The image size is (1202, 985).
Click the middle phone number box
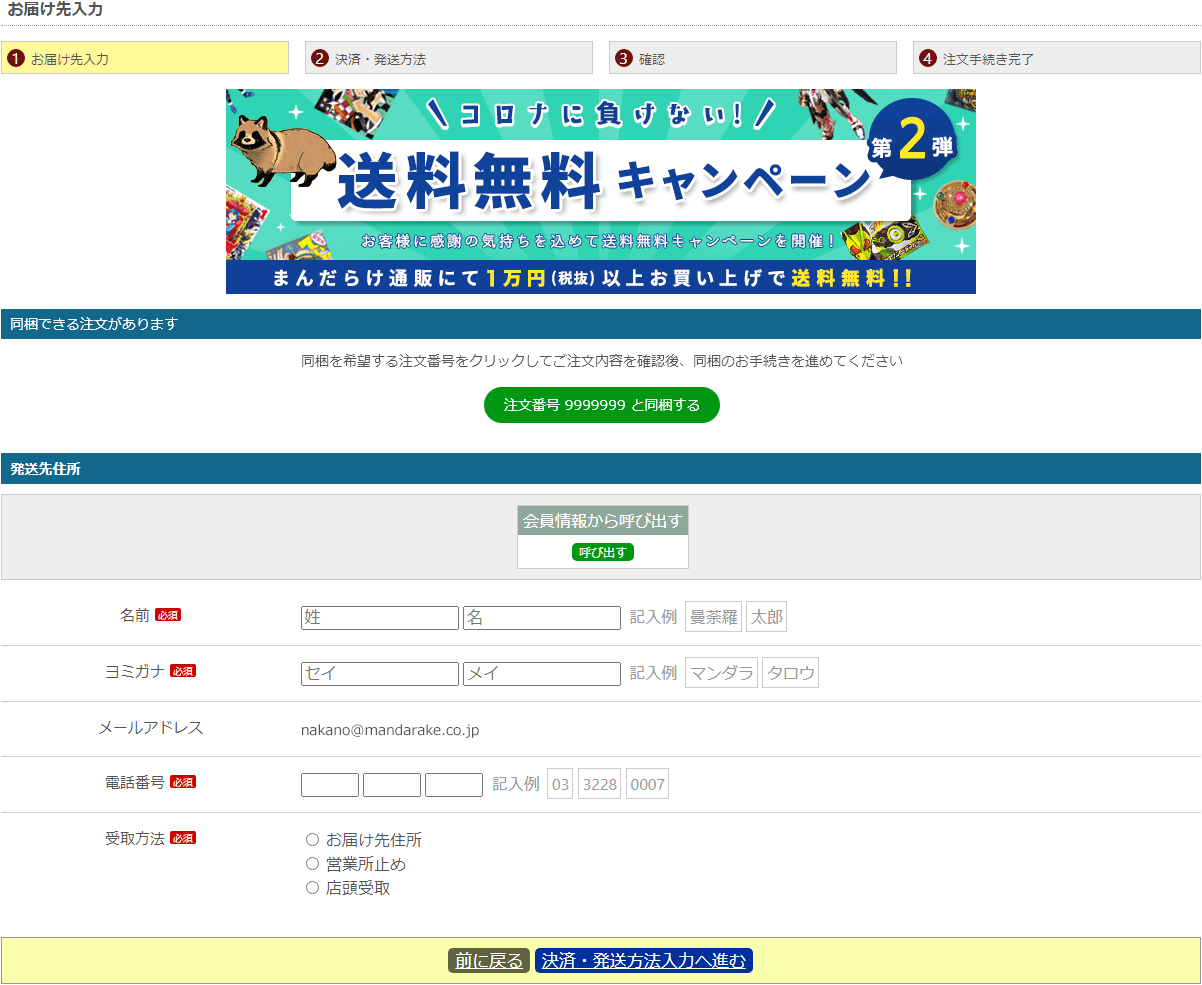pyautogui.click(x=391, y=785)
